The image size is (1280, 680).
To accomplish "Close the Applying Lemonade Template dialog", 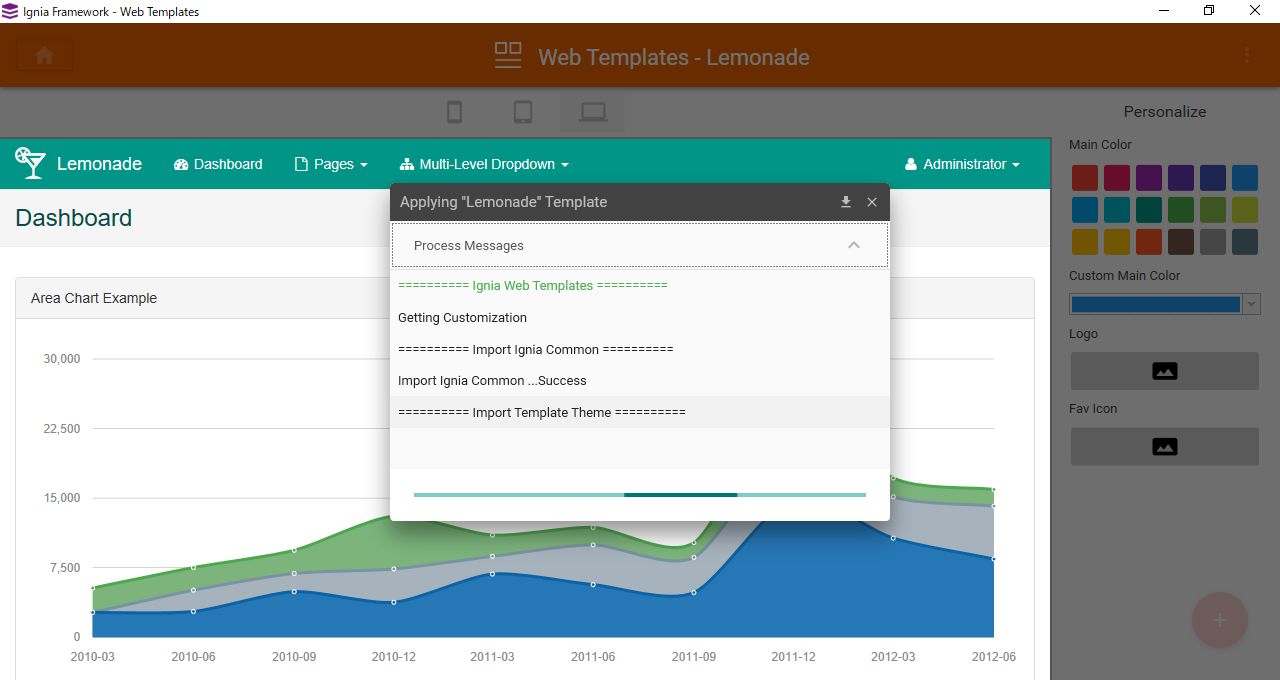I will [872, 202].
